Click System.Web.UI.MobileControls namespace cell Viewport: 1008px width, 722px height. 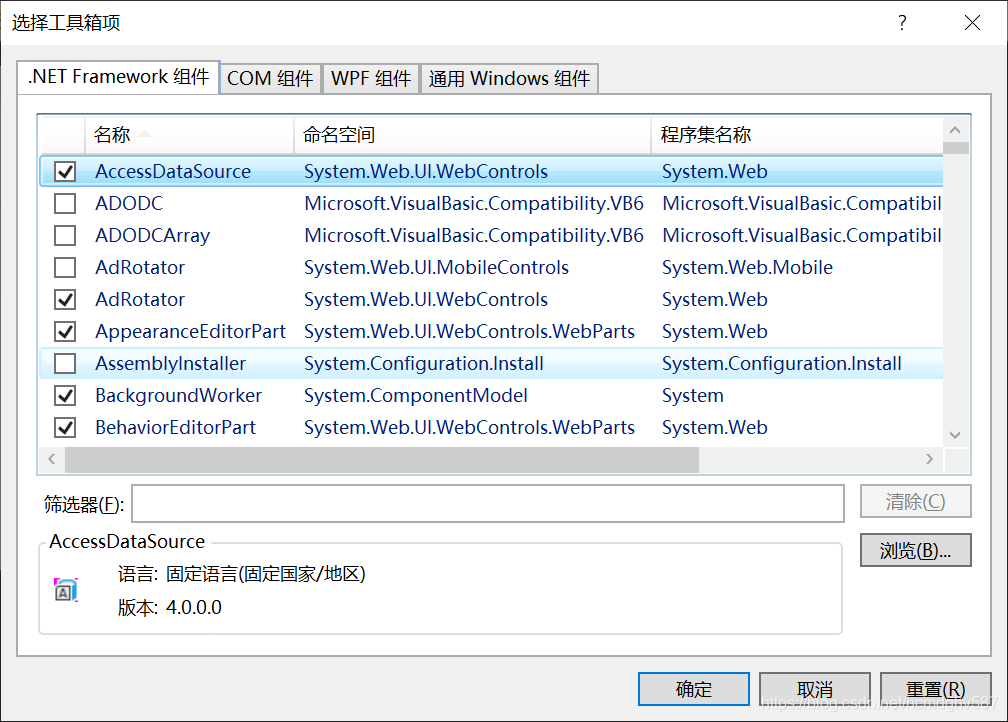pyautogui.click(x=436, y=267)
